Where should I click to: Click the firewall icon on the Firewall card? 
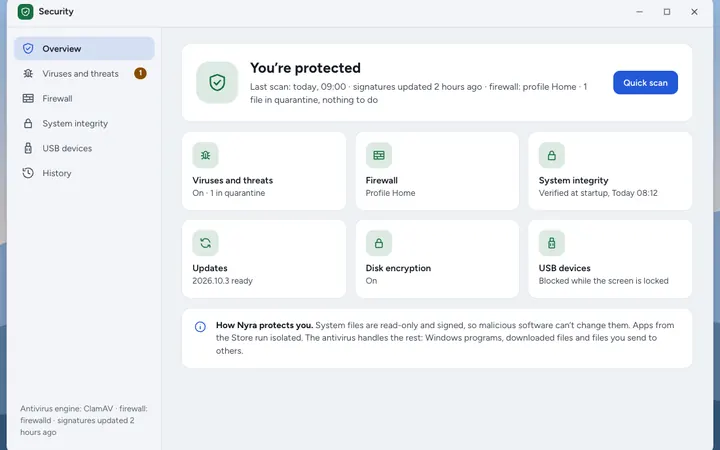pyautogui.click(x=379, y=155)
